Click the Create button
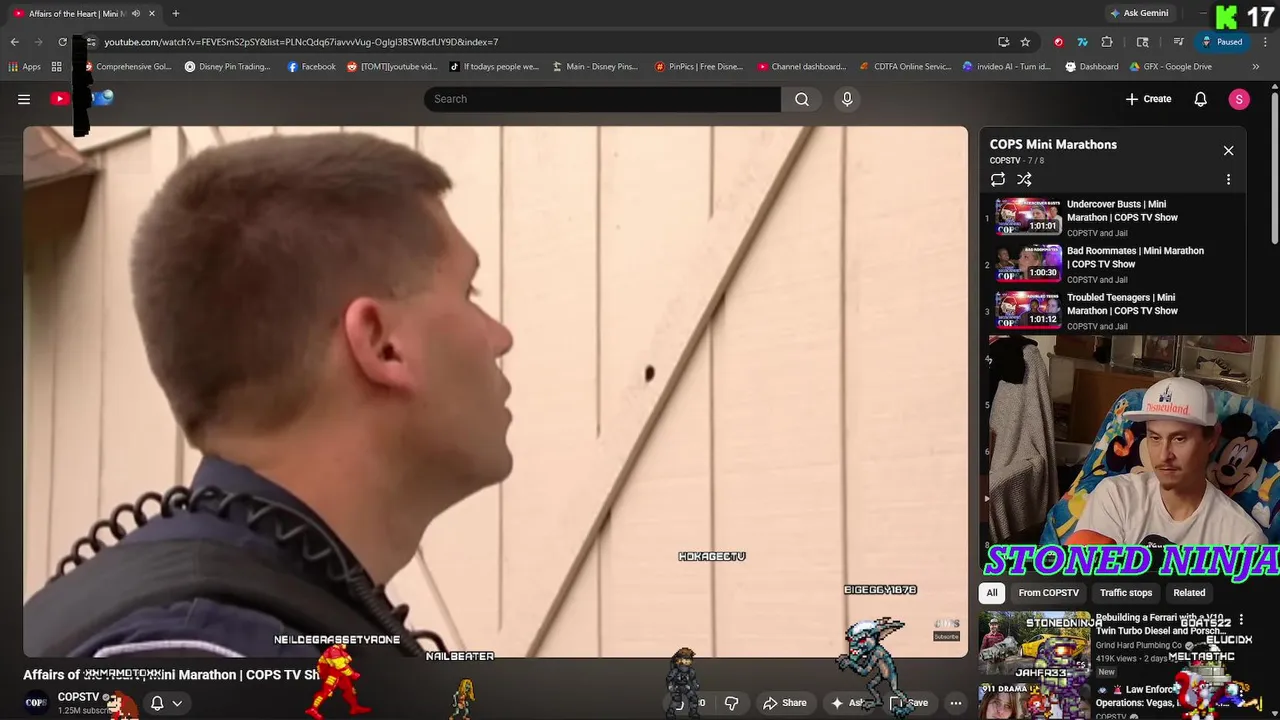 pos(1148,99)
